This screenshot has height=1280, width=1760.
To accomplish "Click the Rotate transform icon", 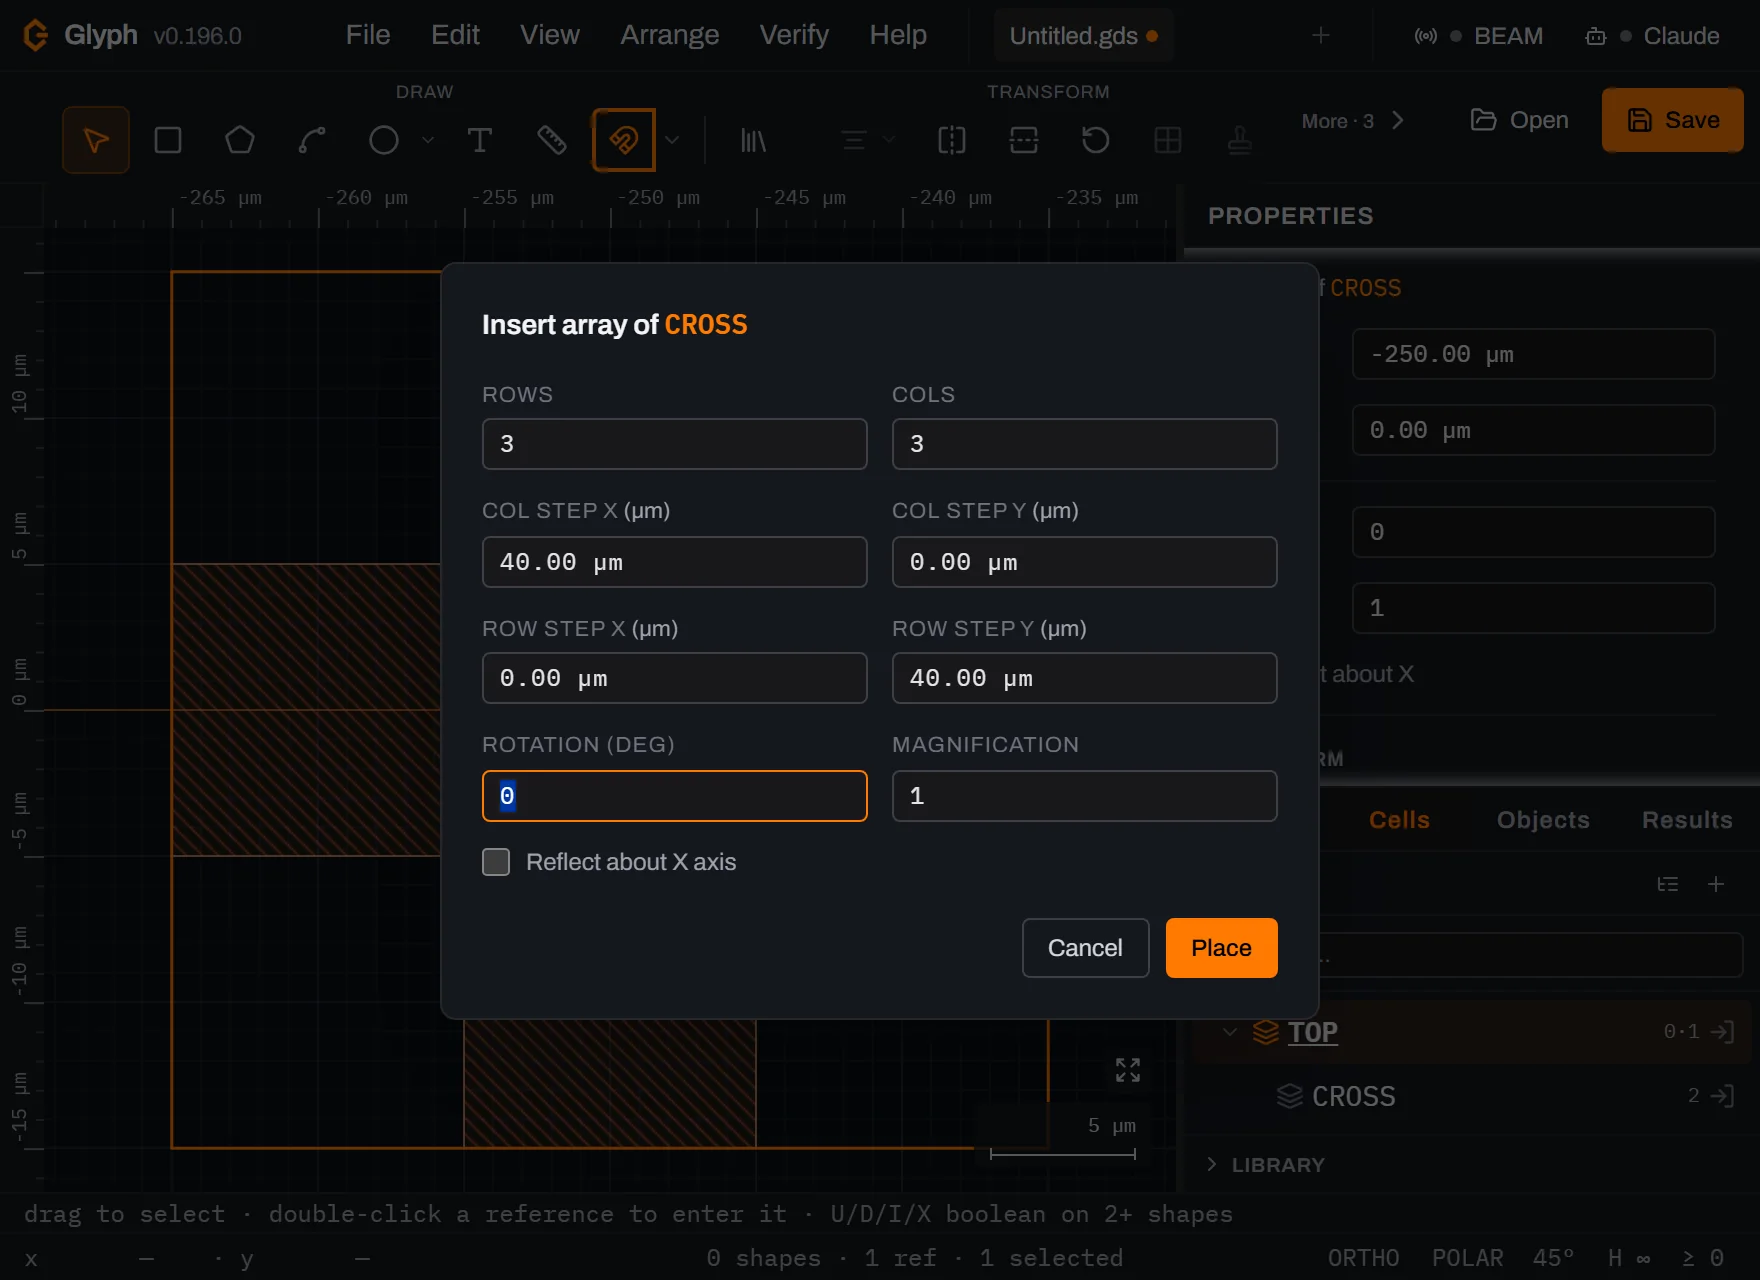I will 1096,140.
